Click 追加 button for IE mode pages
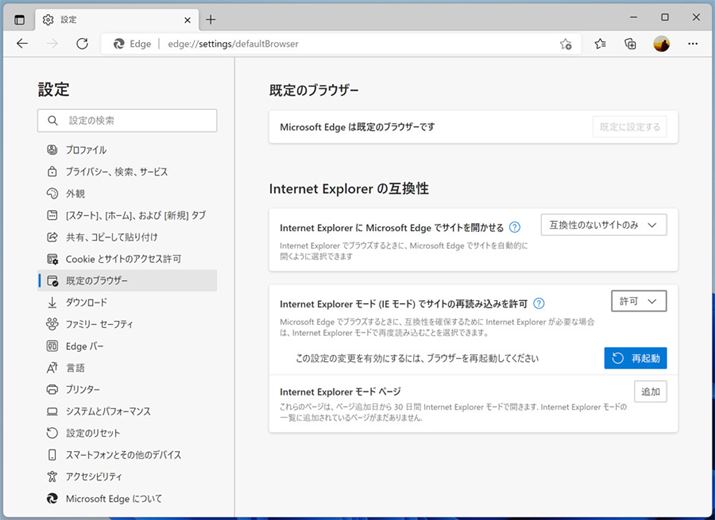This screenshot has height=520, width=715. click(650, 391)
